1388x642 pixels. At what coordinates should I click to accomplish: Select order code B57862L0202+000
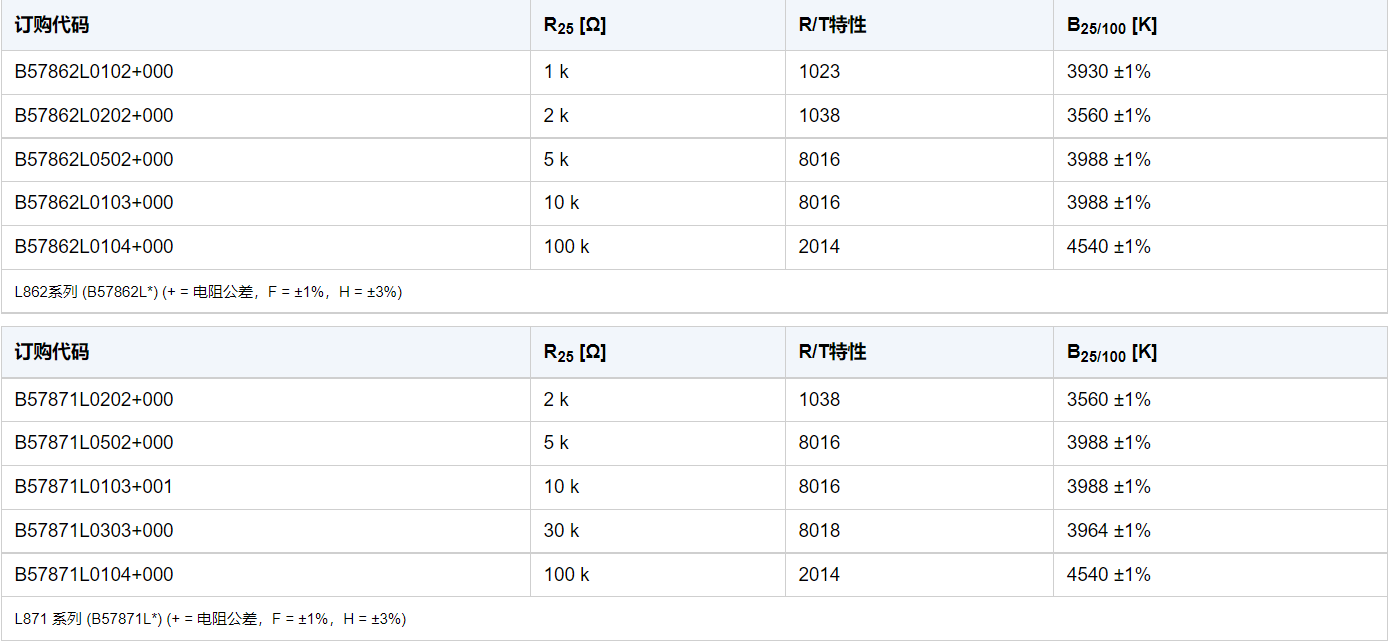[94, 116]
